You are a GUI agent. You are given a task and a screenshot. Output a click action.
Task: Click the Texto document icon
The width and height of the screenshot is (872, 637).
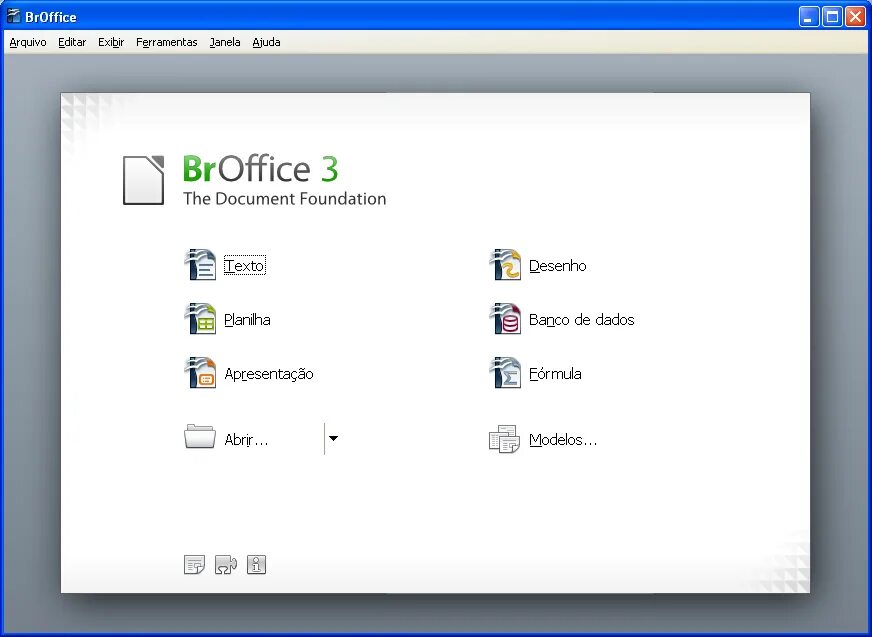pyautogui.click(x=200, y=265)
